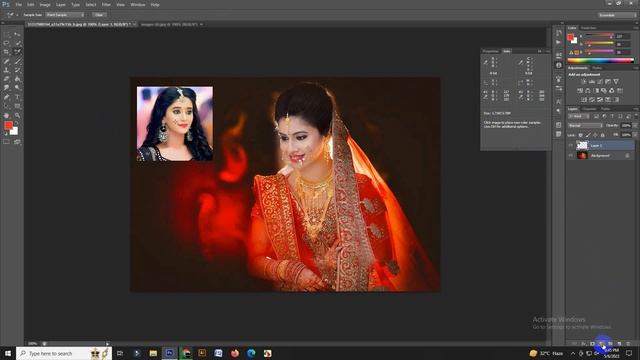Switch to the Swatches tab
This screenshot has height=360, width=640.
[589, 28]
